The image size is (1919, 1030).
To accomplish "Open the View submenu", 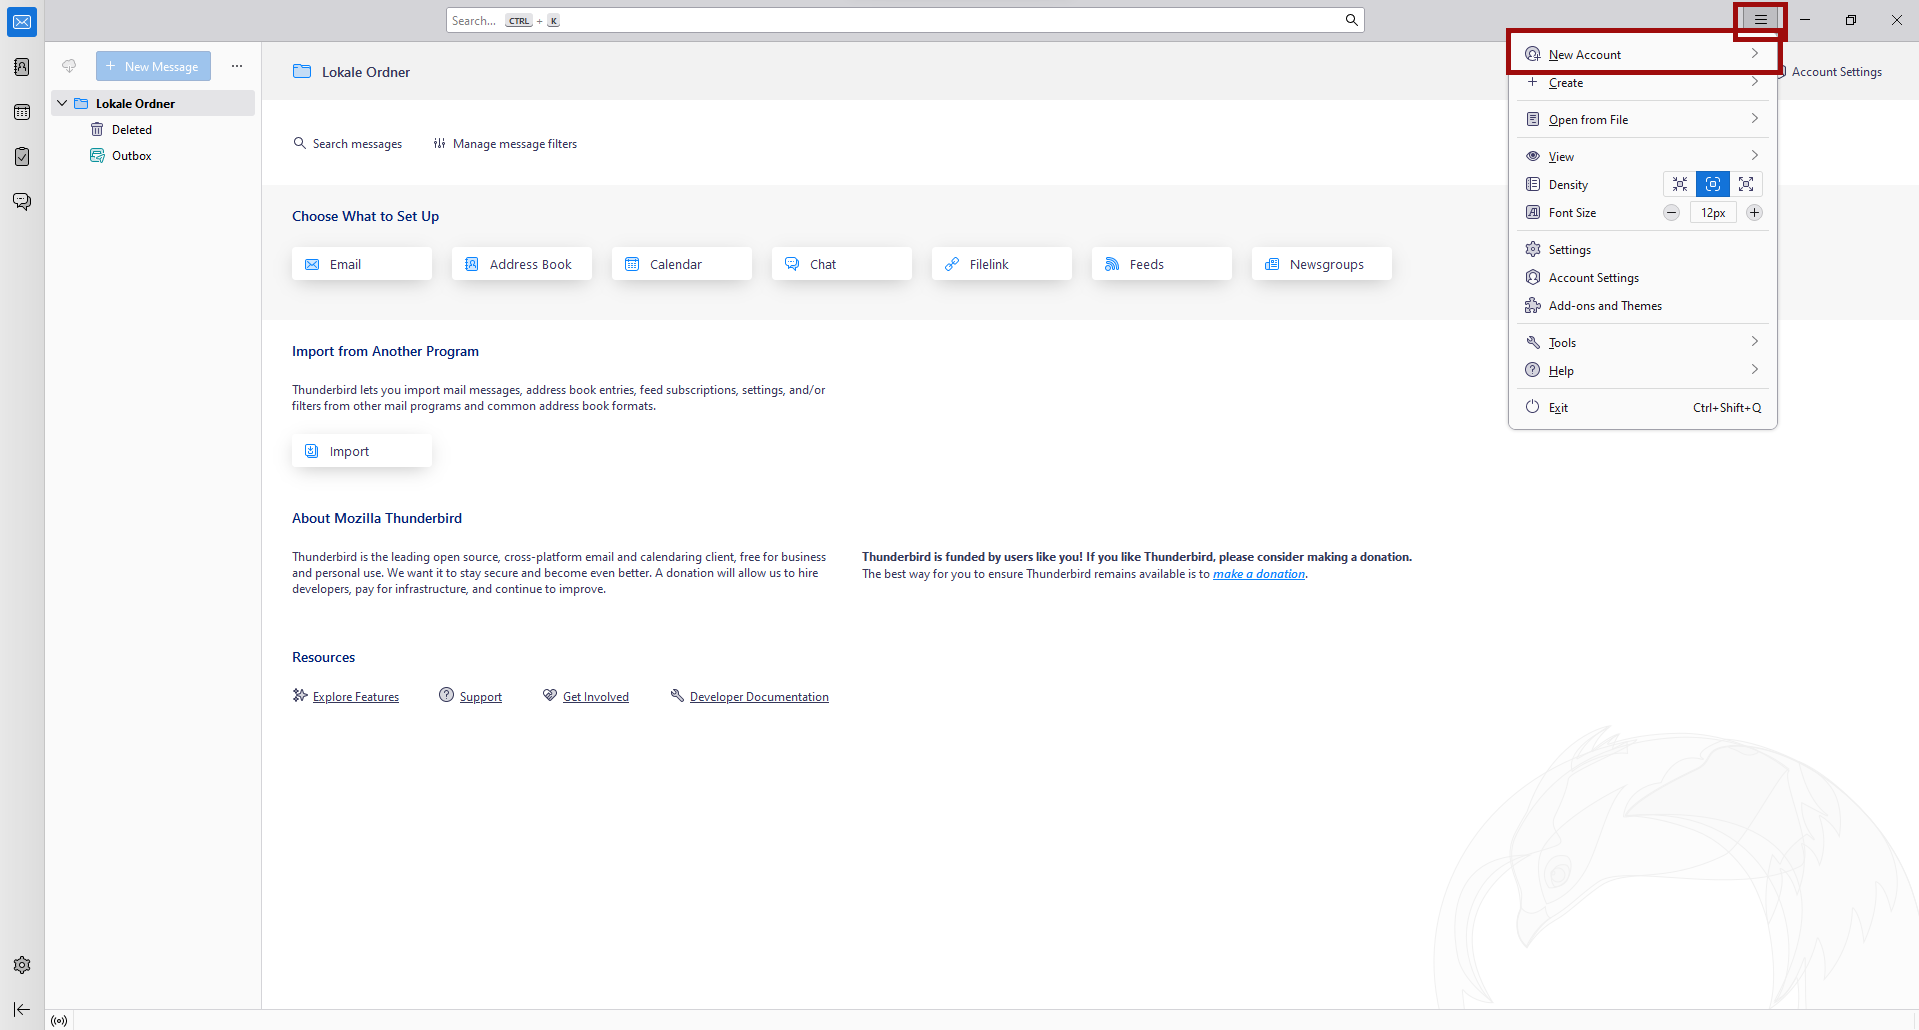I will [1642, 157].
